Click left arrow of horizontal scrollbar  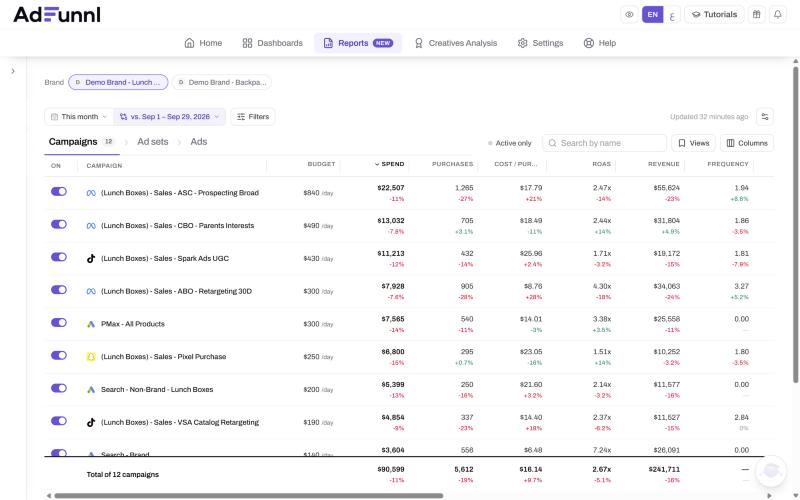pos(48,495)
